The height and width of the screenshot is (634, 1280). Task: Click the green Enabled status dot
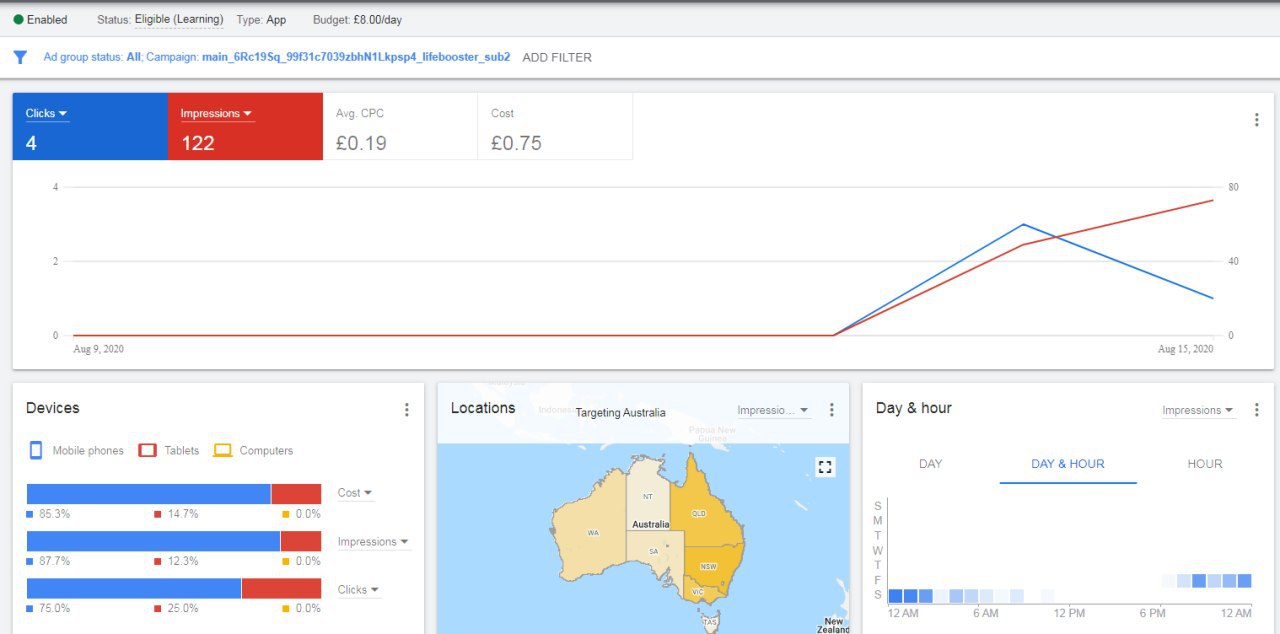pos(18,19)
